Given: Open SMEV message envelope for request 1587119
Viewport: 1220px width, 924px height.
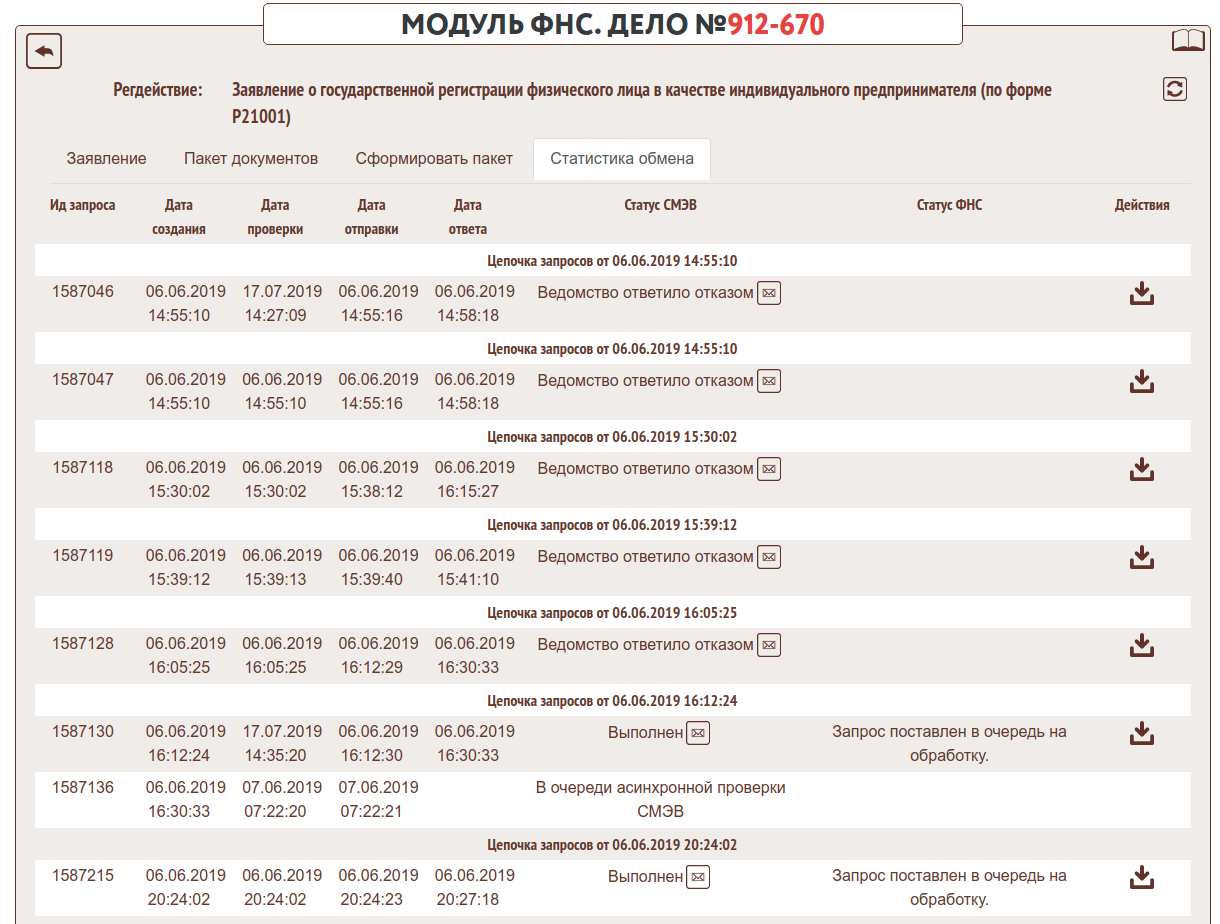Looking at the screenshot, I should coord(768,557).
